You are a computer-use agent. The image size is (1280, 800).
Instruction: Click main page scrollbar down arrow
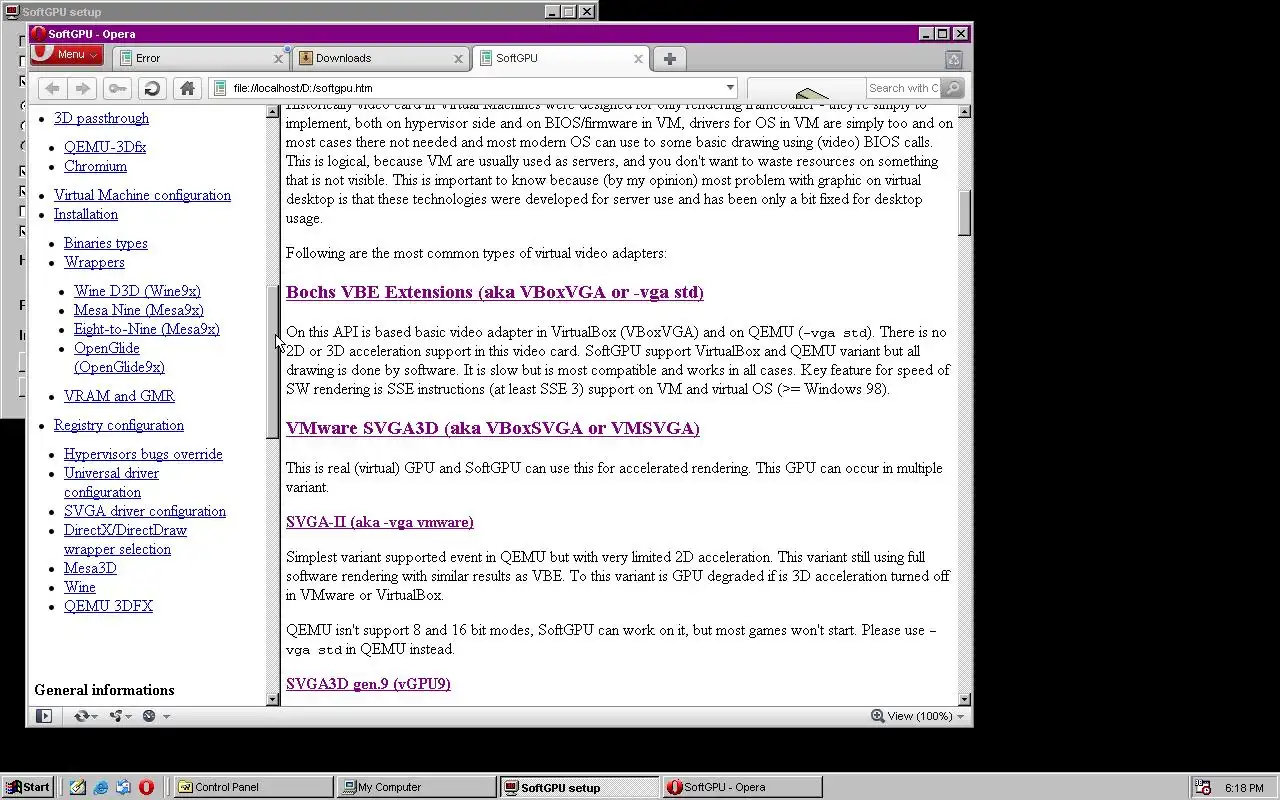point(965,700)
